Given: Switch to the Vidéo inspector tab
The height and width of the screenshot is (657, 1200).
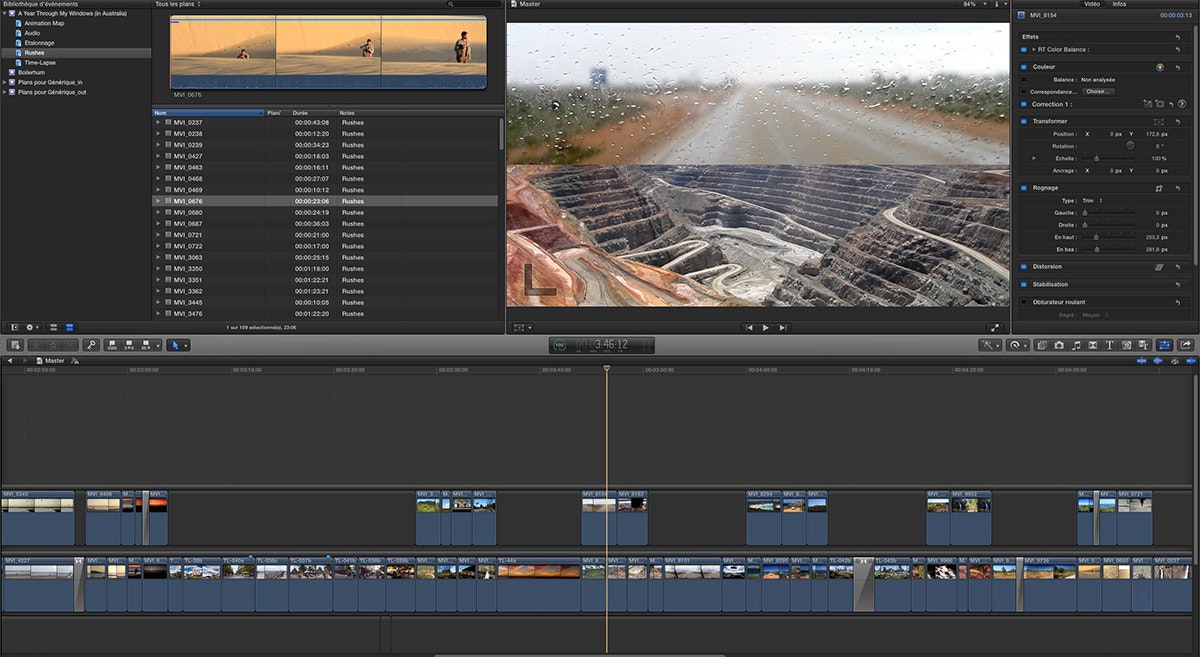Looking at the screenshot, I should tap(1092, 4).
